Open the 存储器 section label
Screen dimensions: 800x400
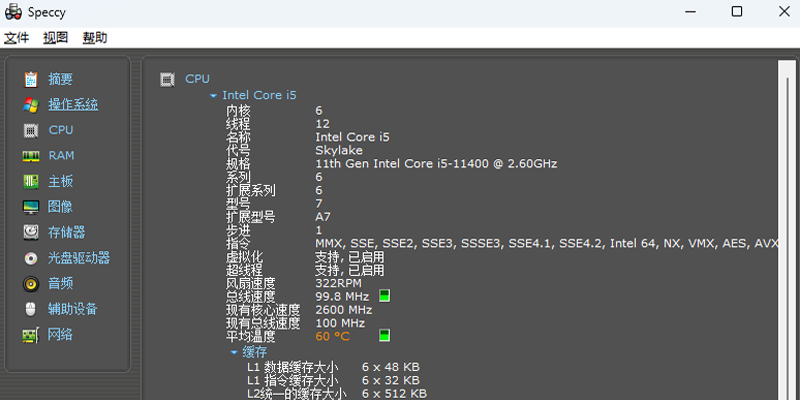[67, 232]
